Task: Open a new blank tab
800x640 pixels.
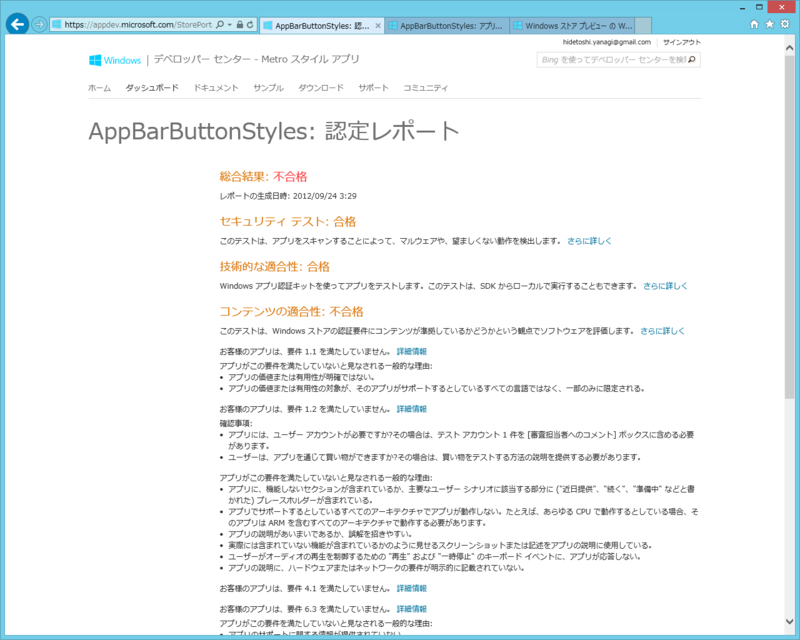Action: click(643, 26)
